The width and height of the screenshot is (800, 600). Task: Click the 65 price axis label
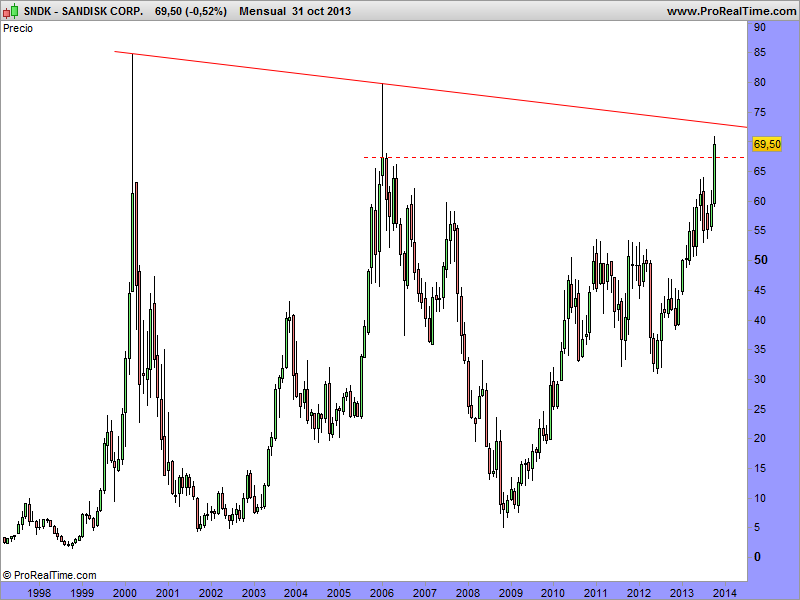coord(760,171)
